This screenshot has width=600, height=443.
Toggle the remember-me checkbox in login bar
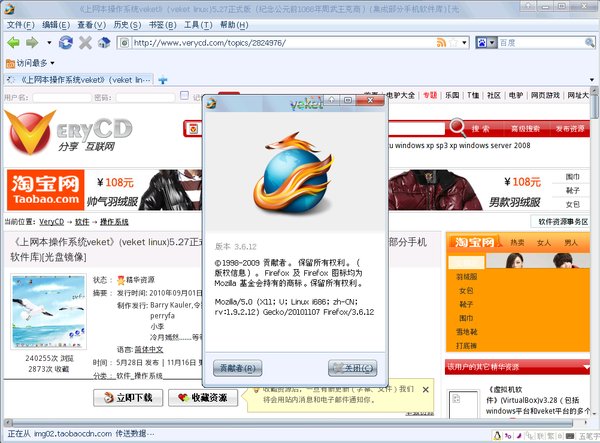184,96
